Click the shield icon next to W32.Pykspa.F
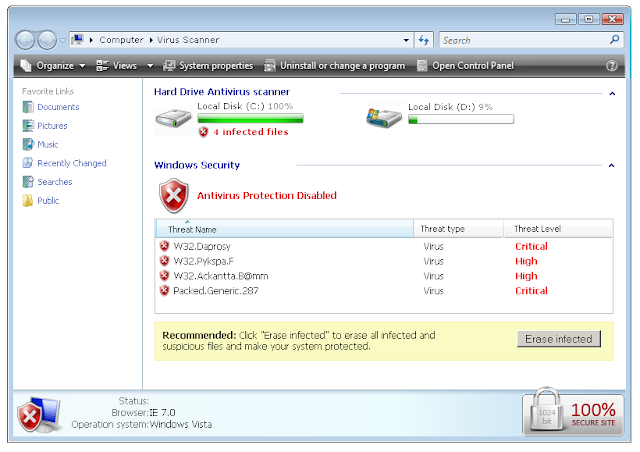The height and width of the screenshot is (452, 640). 164,261
